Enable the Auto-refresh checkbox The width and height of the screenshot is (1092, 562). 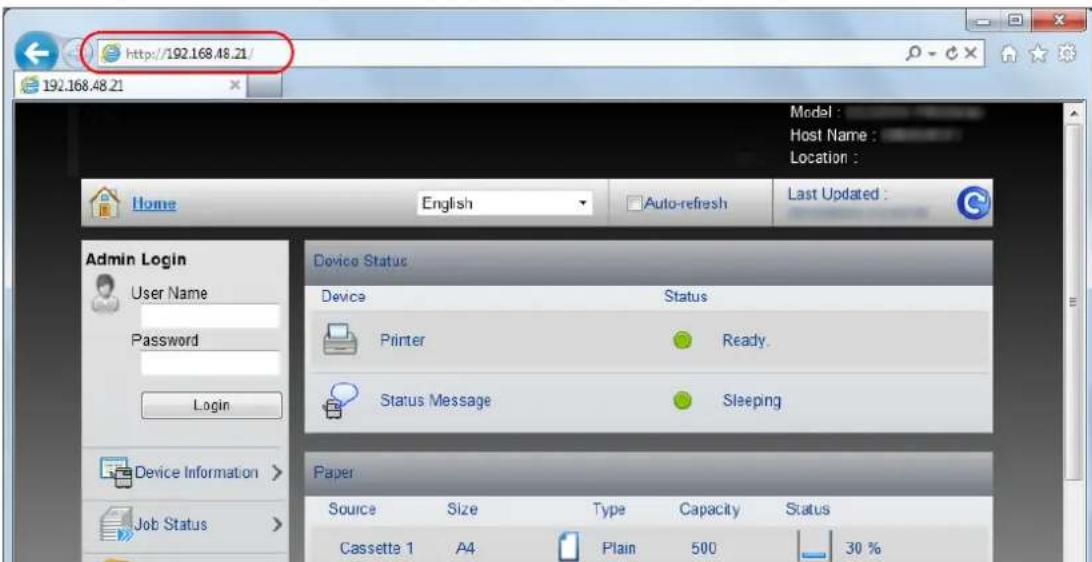[633, 203]
